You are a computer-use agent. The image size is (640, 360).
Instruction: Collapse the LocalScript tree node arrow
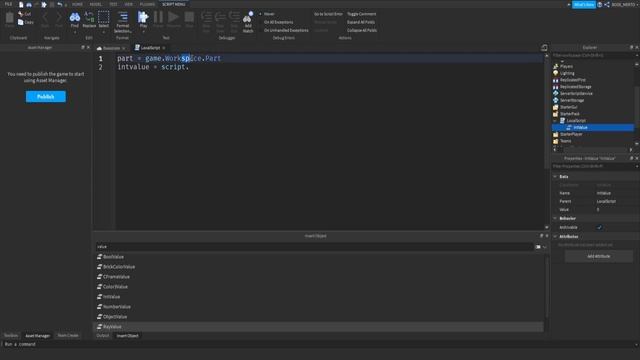coord(555,121)
